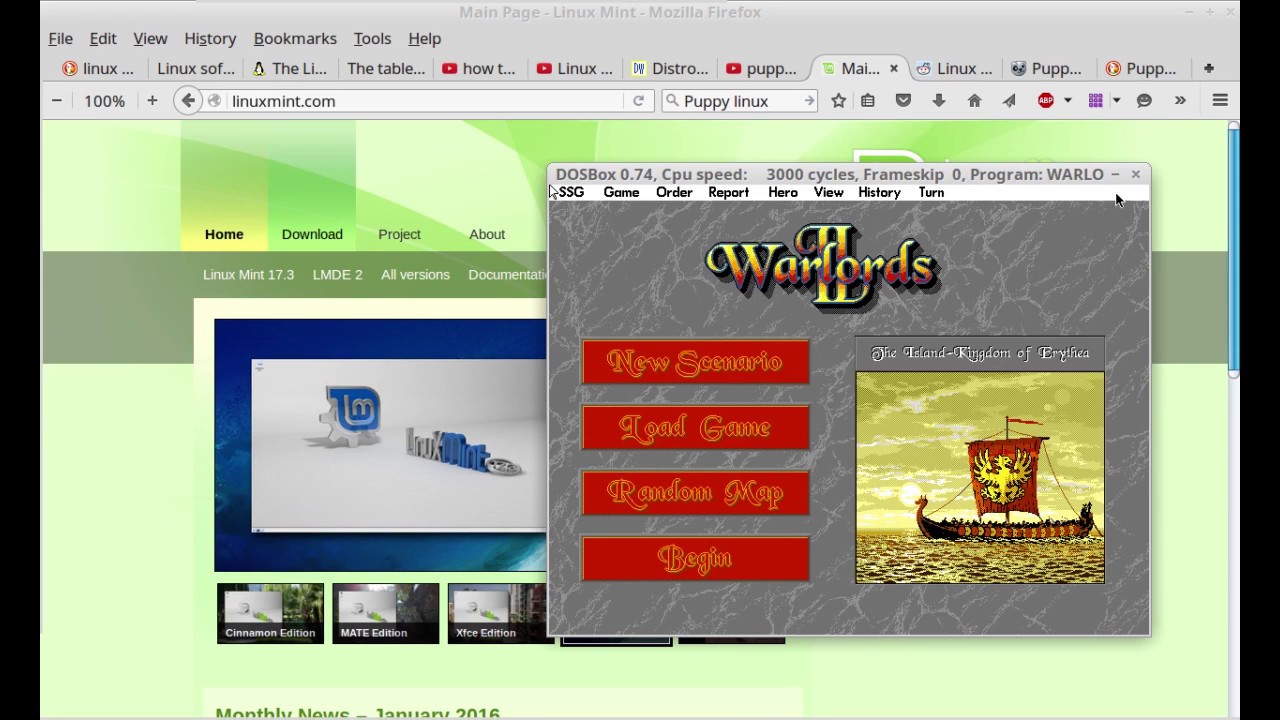
Task: Open the 'Linux Mint 17.3' sublink
Action: point(248,274)
